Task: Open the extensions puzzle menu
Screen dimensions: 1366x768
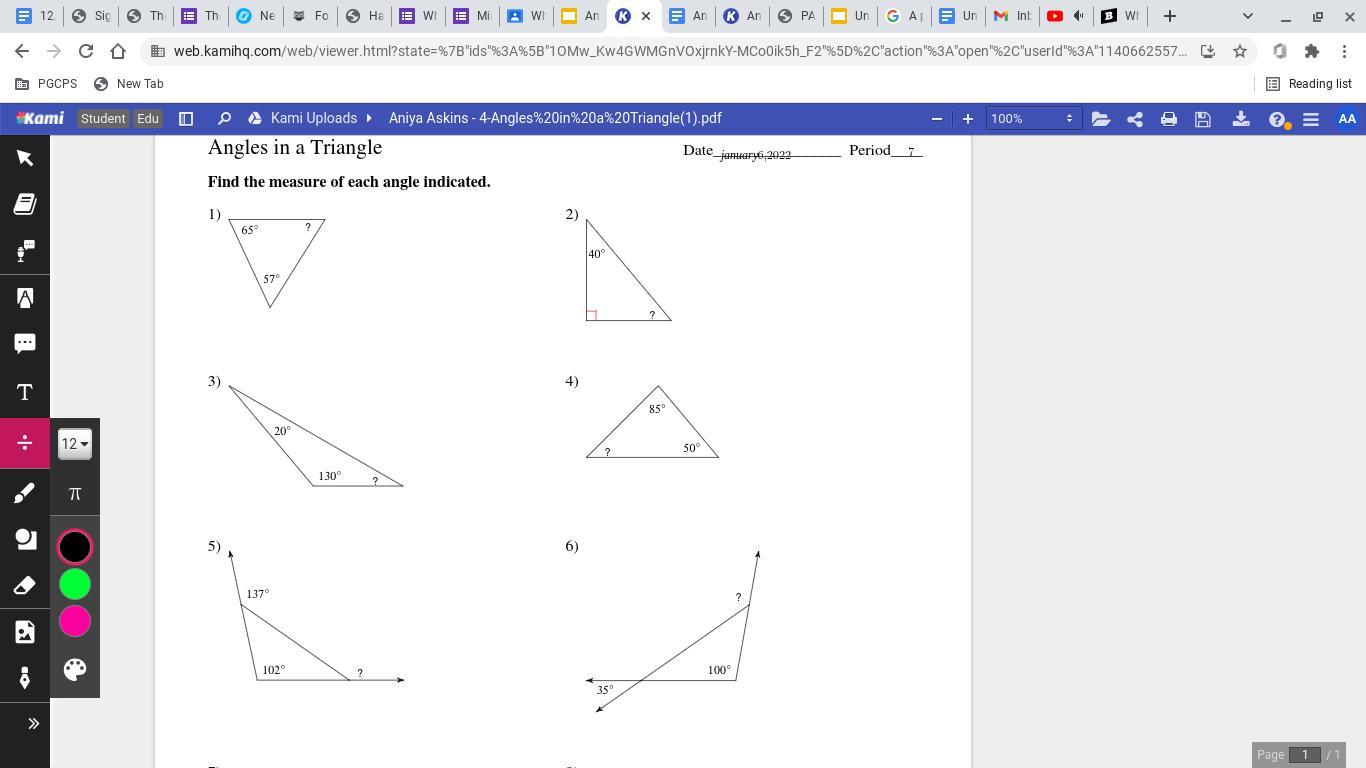Action: (x=1312, y=51)
